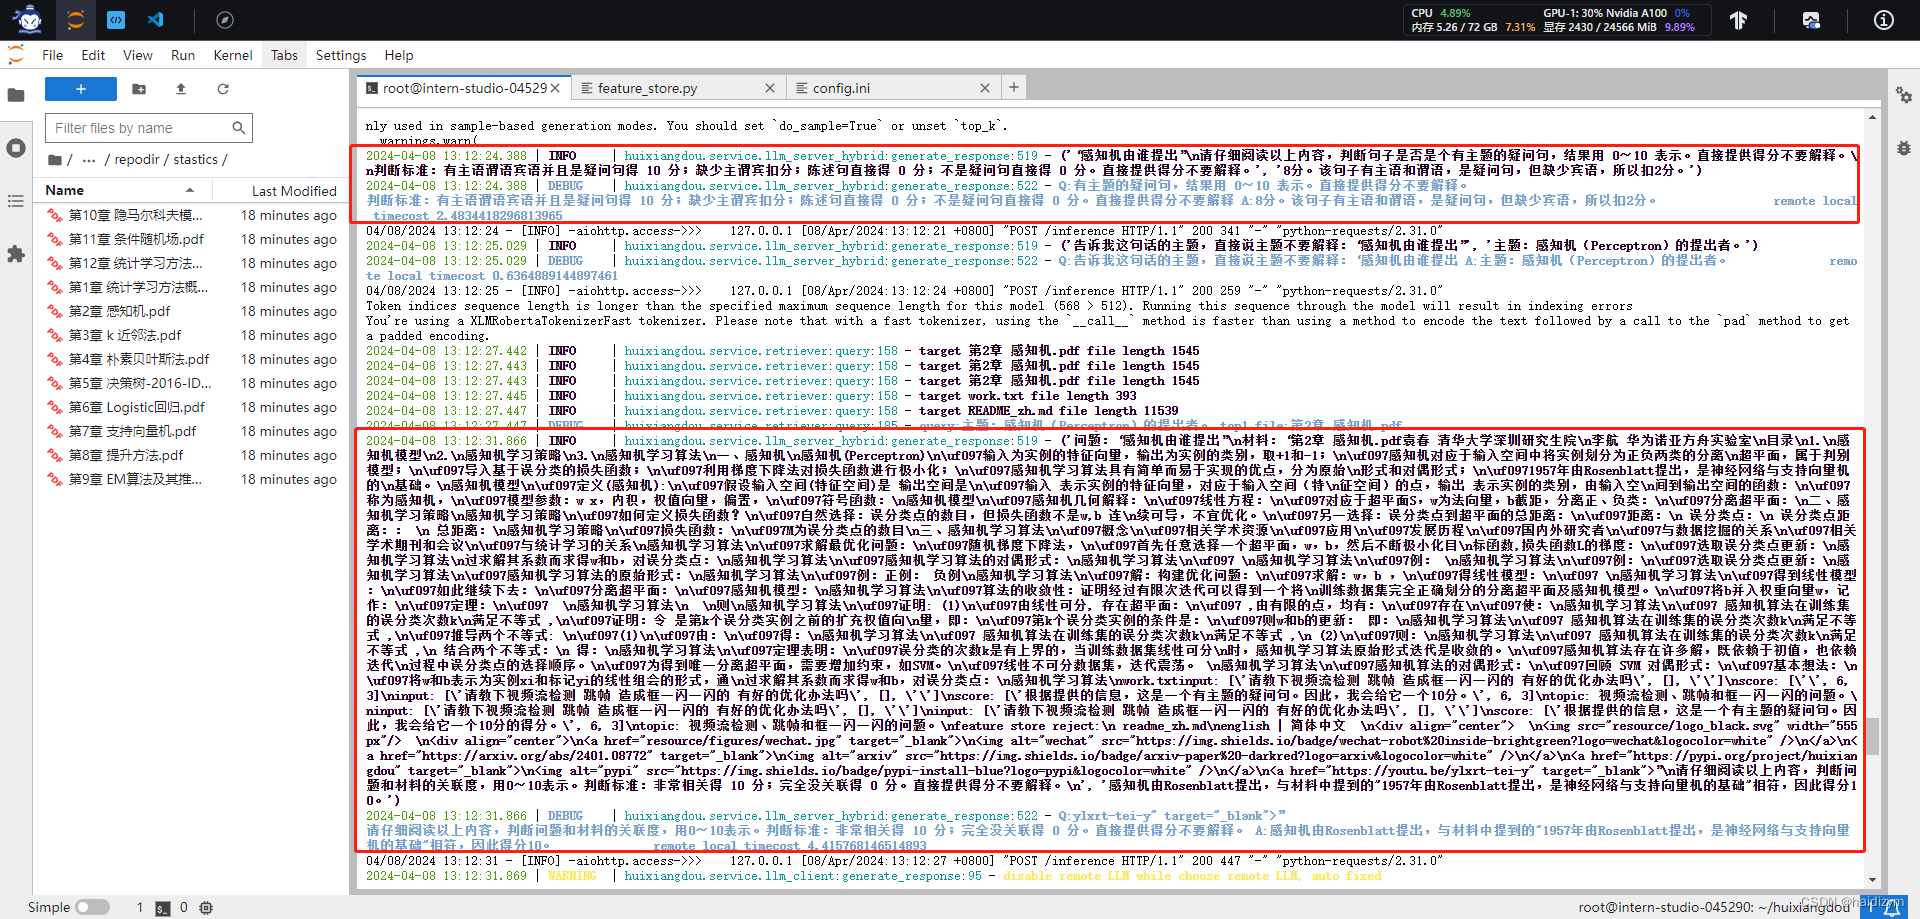The image size is (1920, 919).
Task: Sort files by Name column
Action: click(x=121, y=190)
